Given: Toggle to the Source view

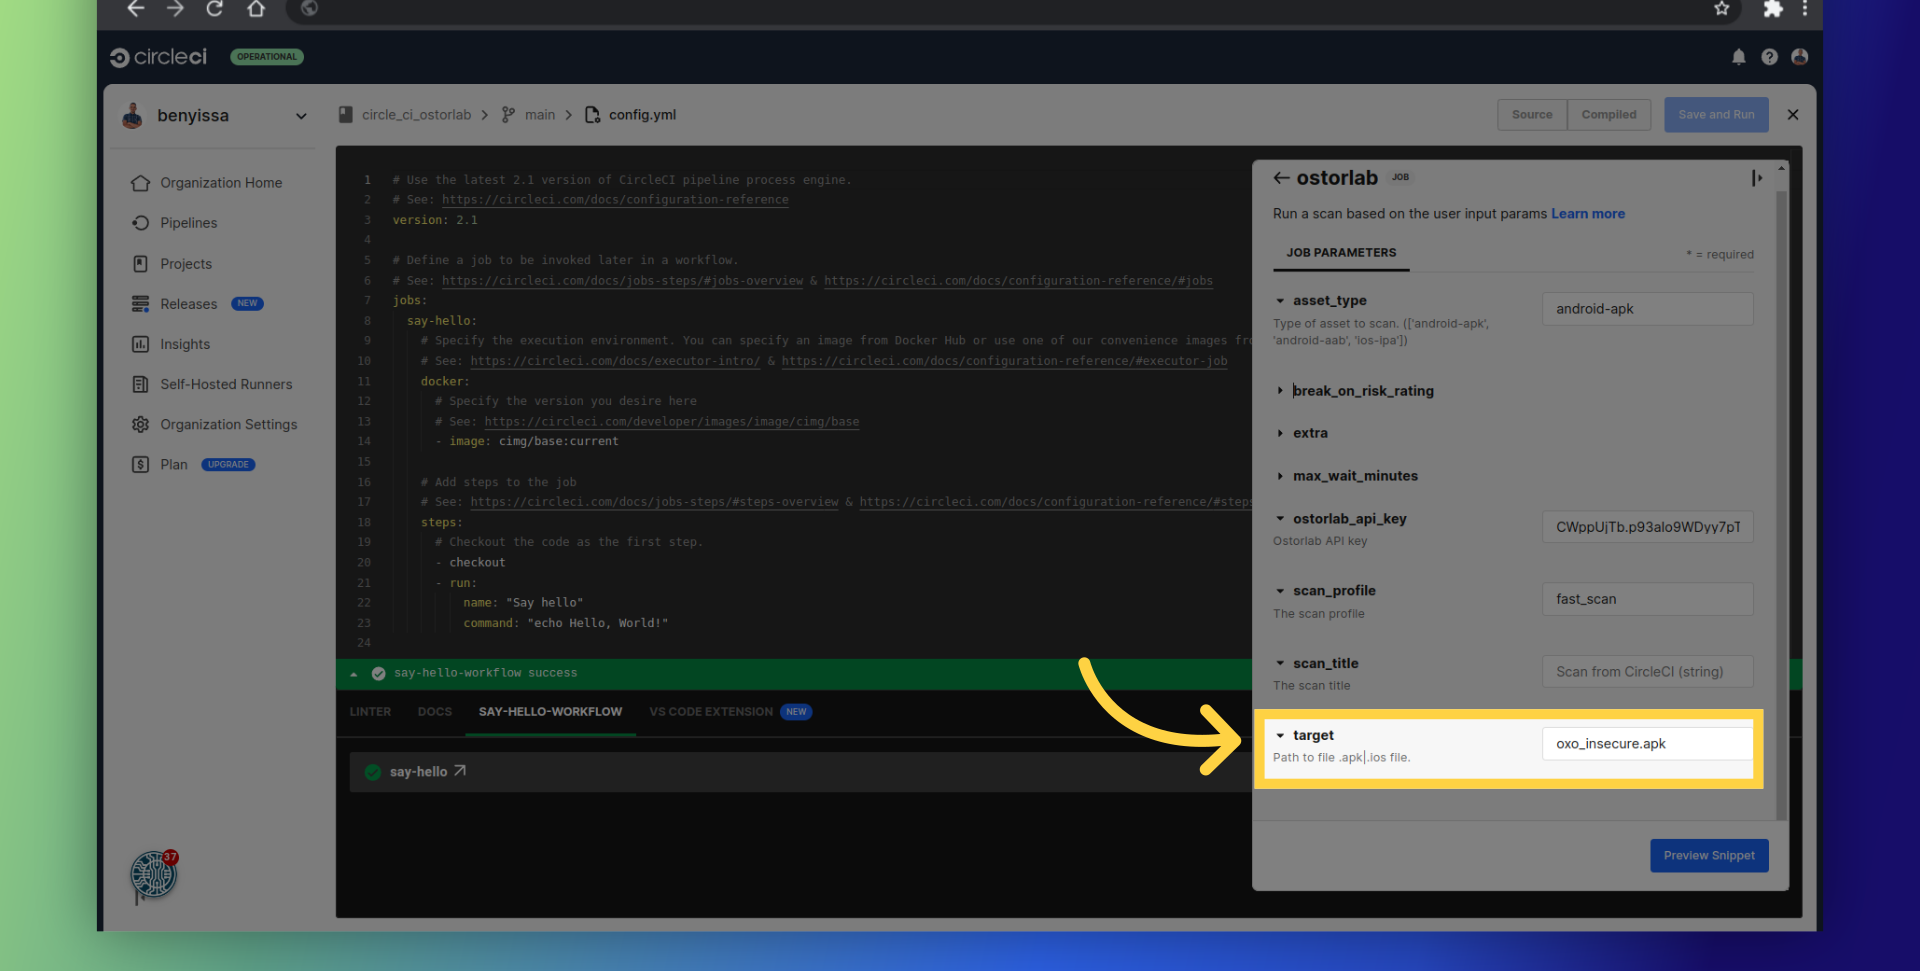Looking at the screenshot, I should point(1531,115).
